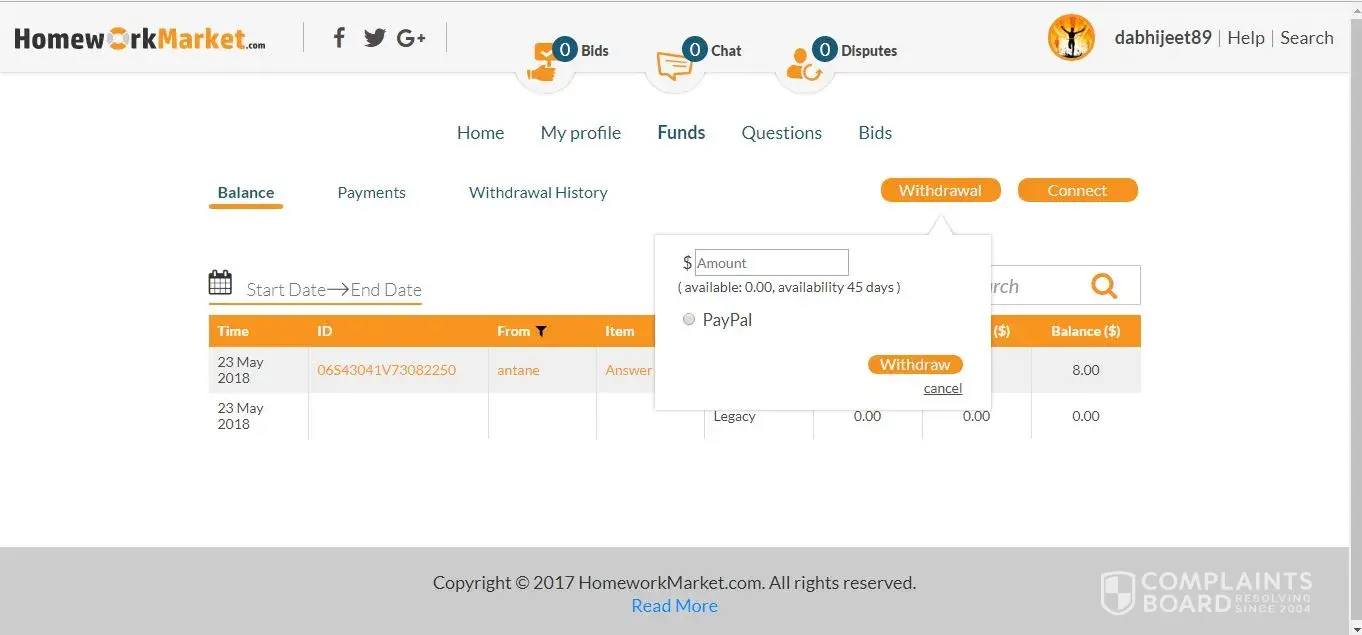
Task: Open the HomeworkMarket.com logo
Action: [140, 39]
